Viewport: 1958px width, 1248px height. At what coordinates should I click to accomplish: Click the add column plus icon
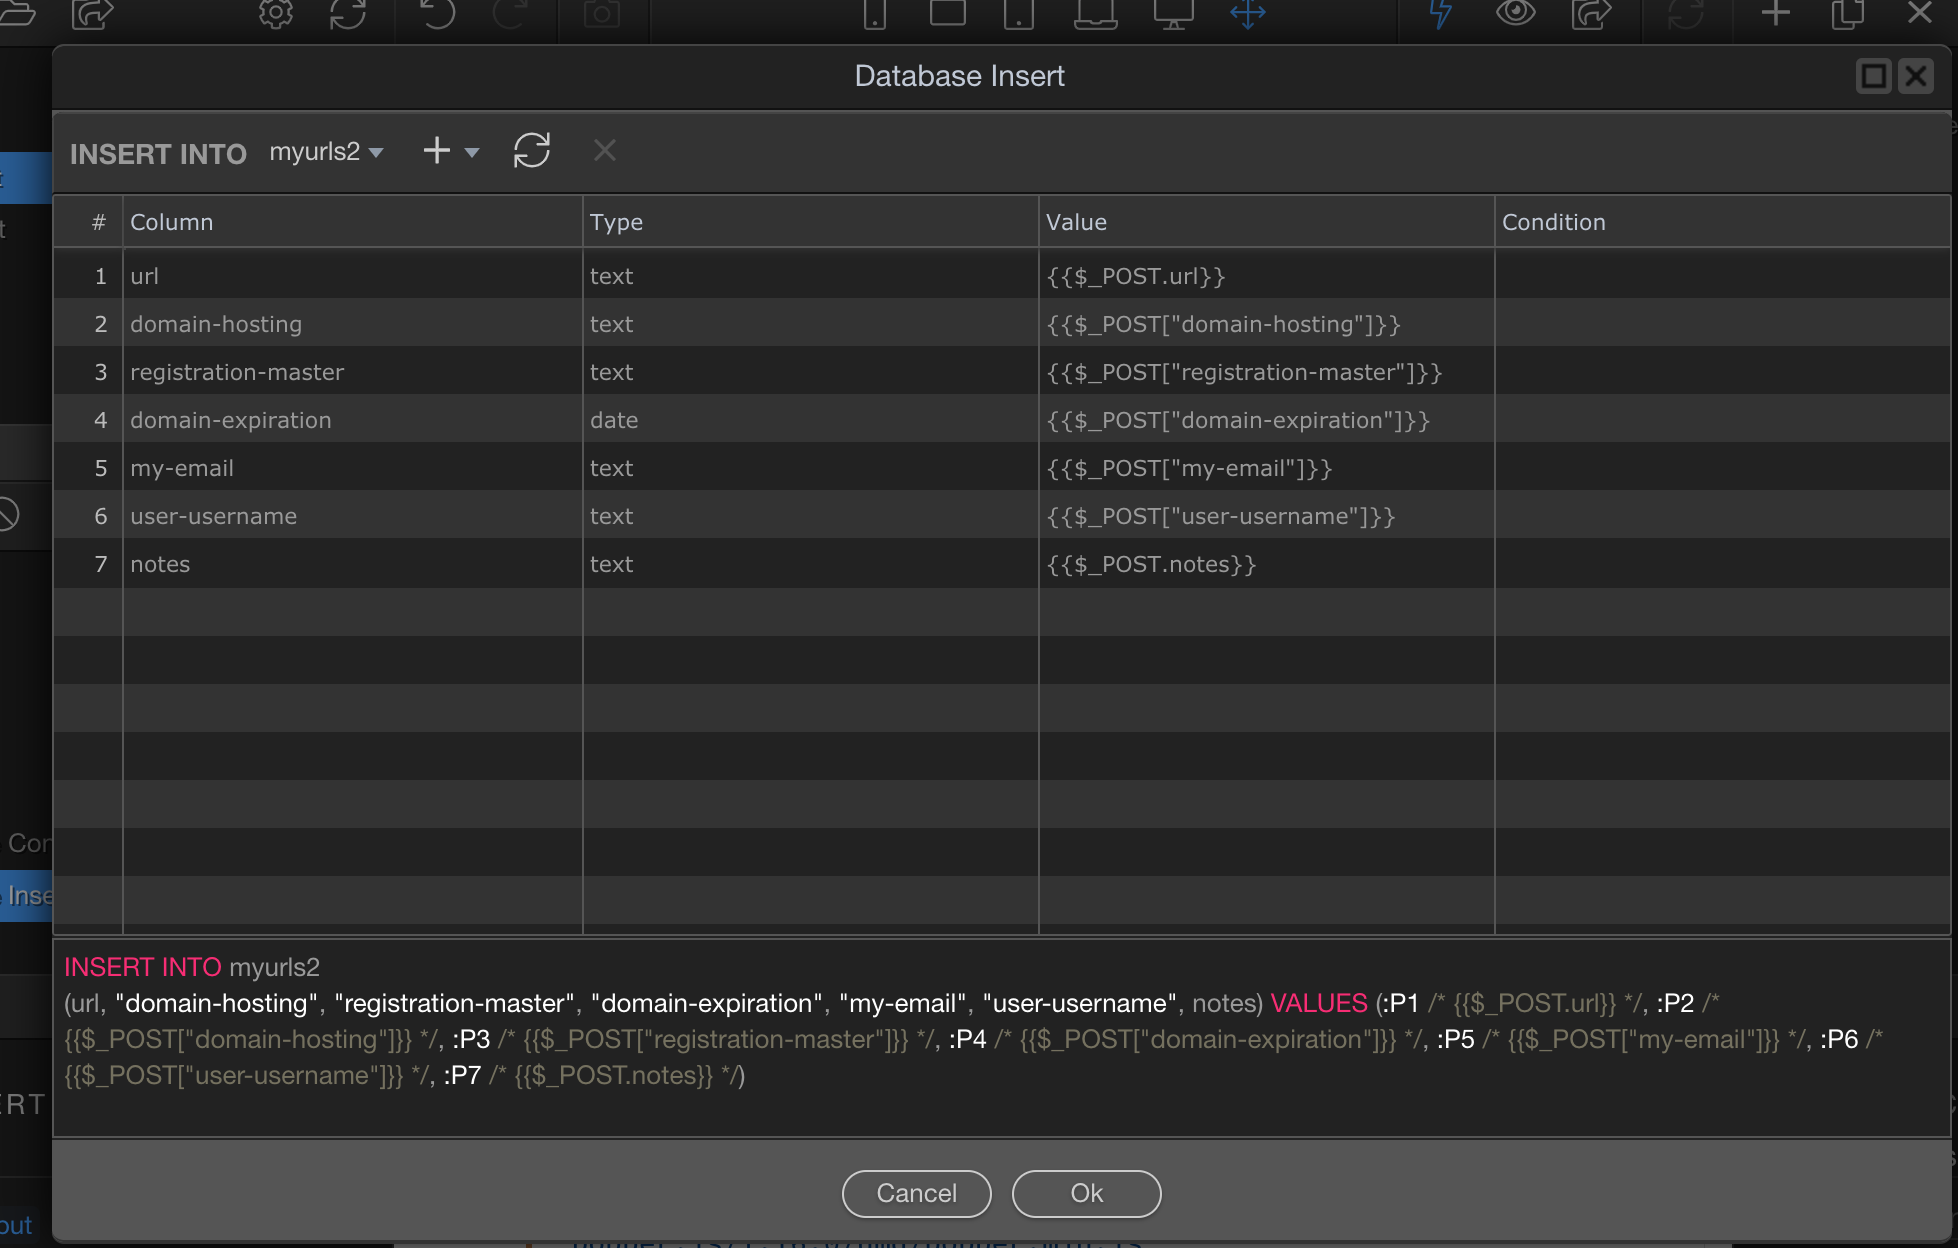(x=436, y=151)
